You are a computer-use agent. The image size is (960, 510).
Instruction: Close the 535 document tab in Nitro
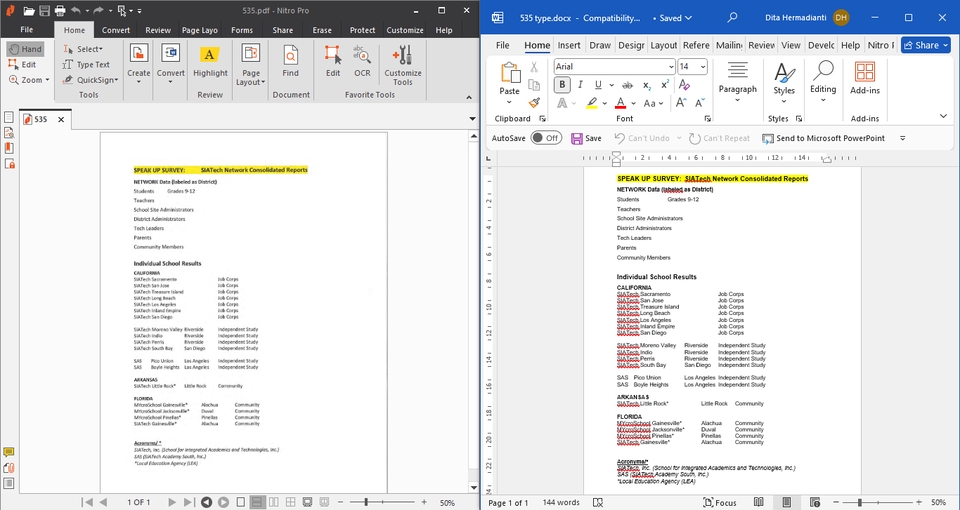(x=61, y=119)
